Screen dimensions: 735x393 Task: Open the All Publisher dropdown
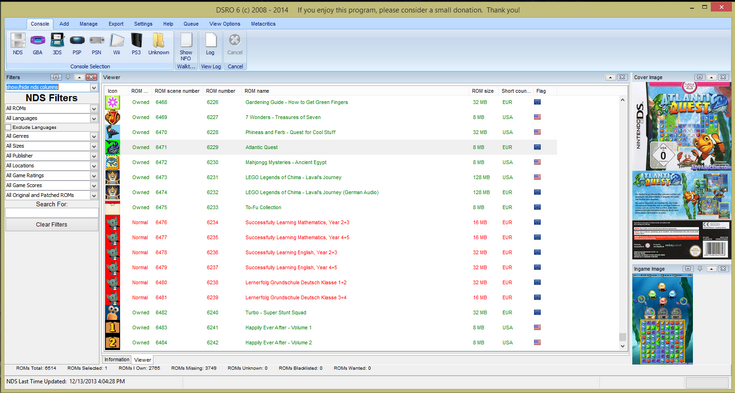94,156
